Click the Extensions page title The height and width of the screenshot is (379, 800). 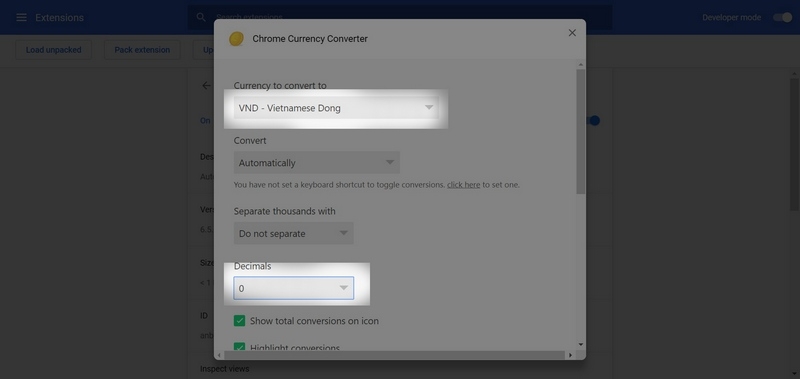pos(59,17)
